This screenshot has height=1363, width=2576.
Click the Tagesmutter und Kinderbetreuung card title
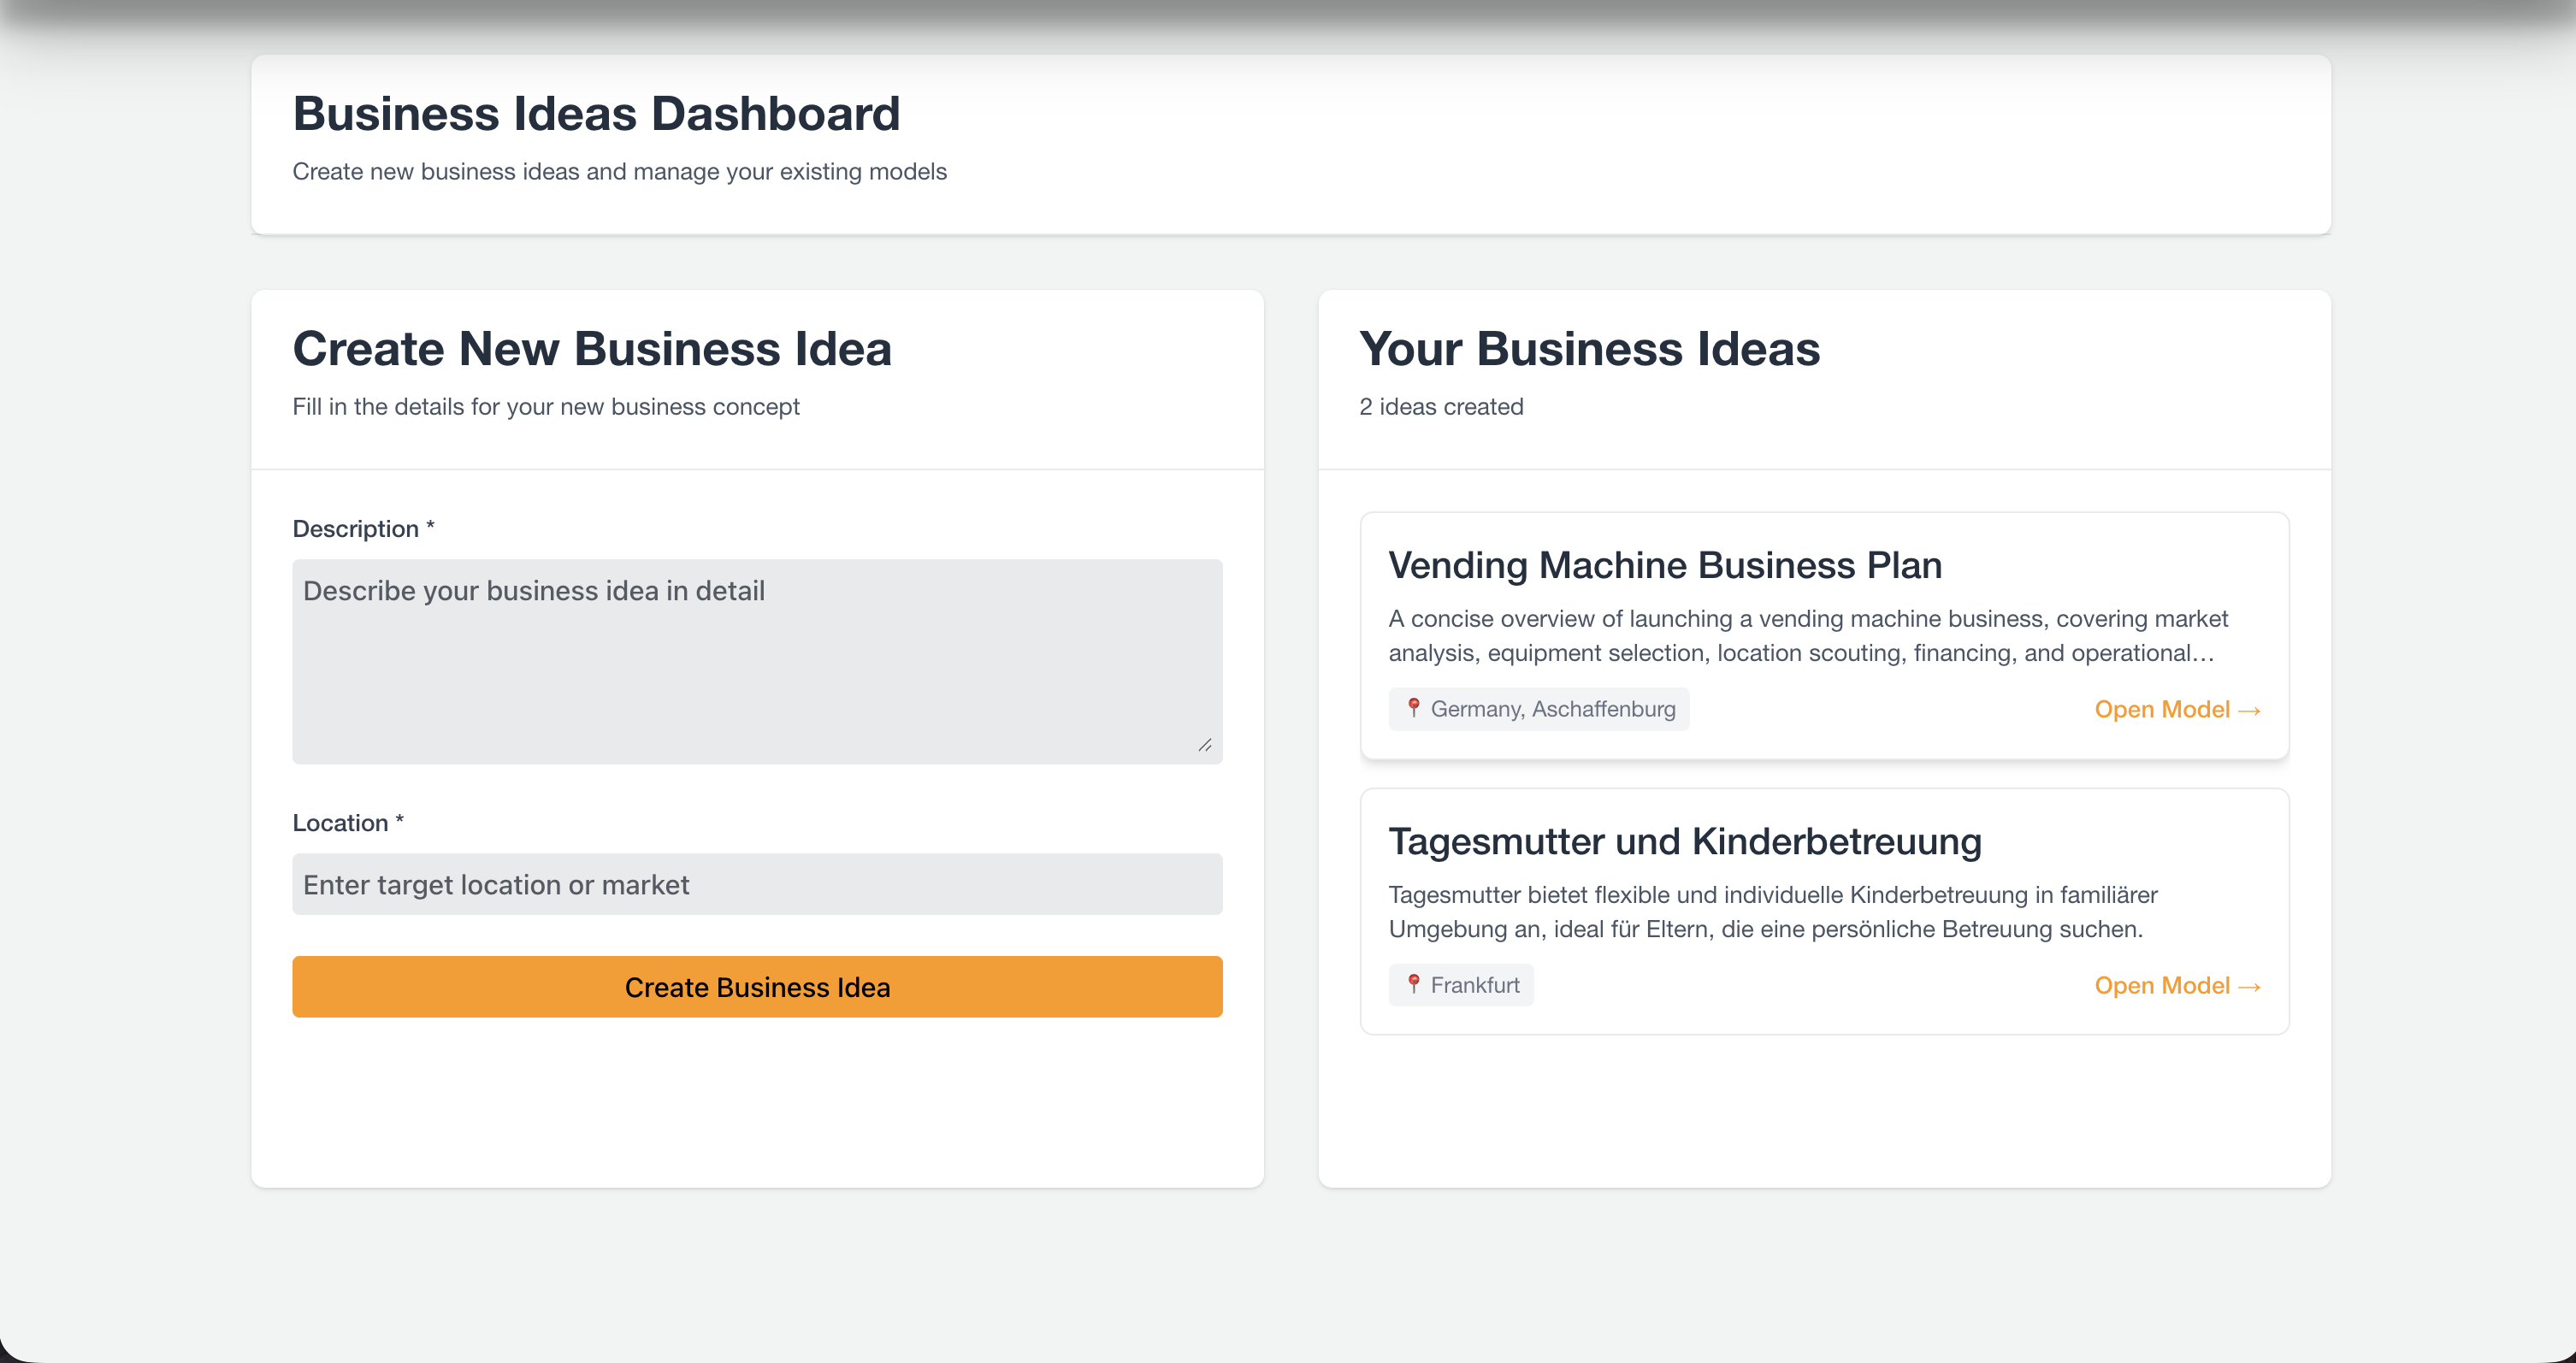1685,841
